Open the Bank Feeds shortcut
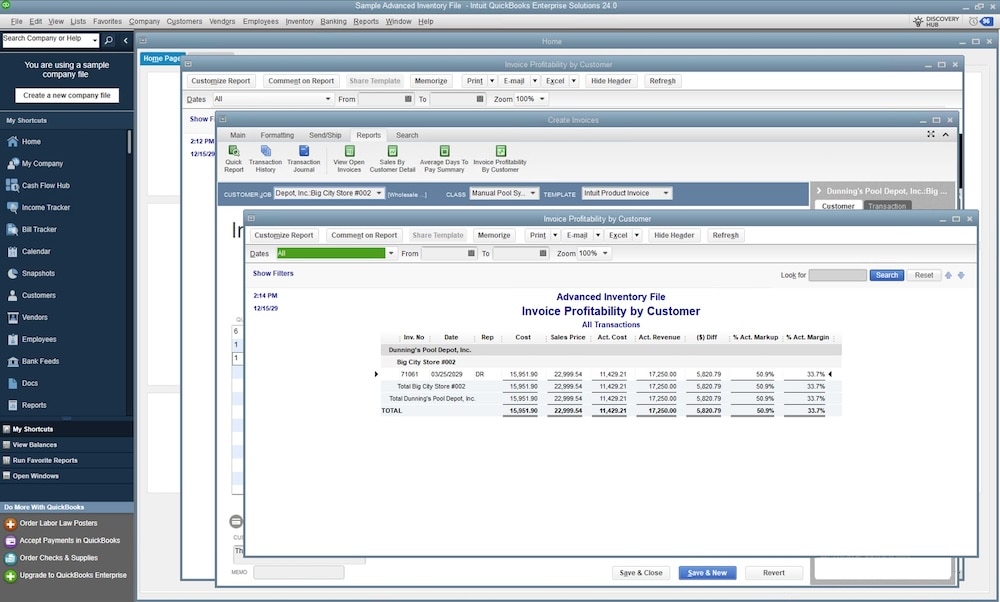Image resolution: width=1000 pixels, height=602 pixels. pyautogui.click(x=14, y=361)
